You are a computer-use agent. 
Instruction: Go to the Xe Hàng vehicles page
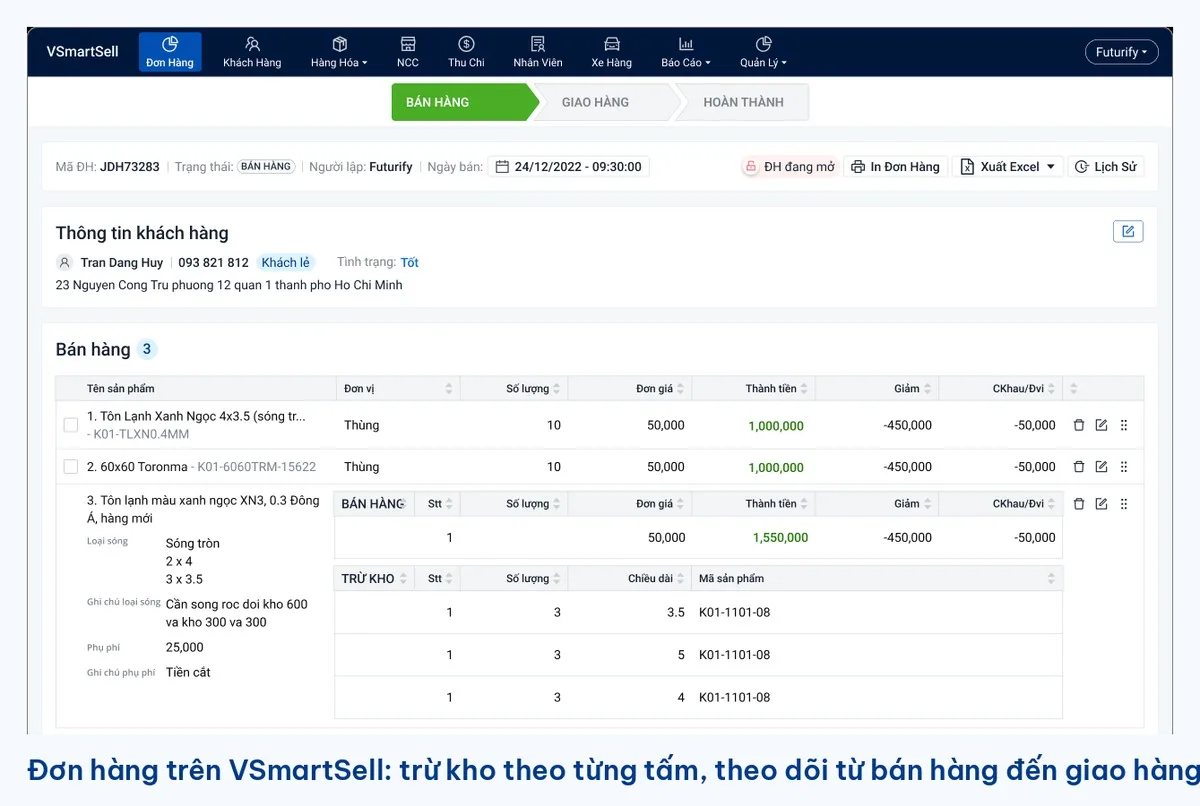tap(611, 52)
